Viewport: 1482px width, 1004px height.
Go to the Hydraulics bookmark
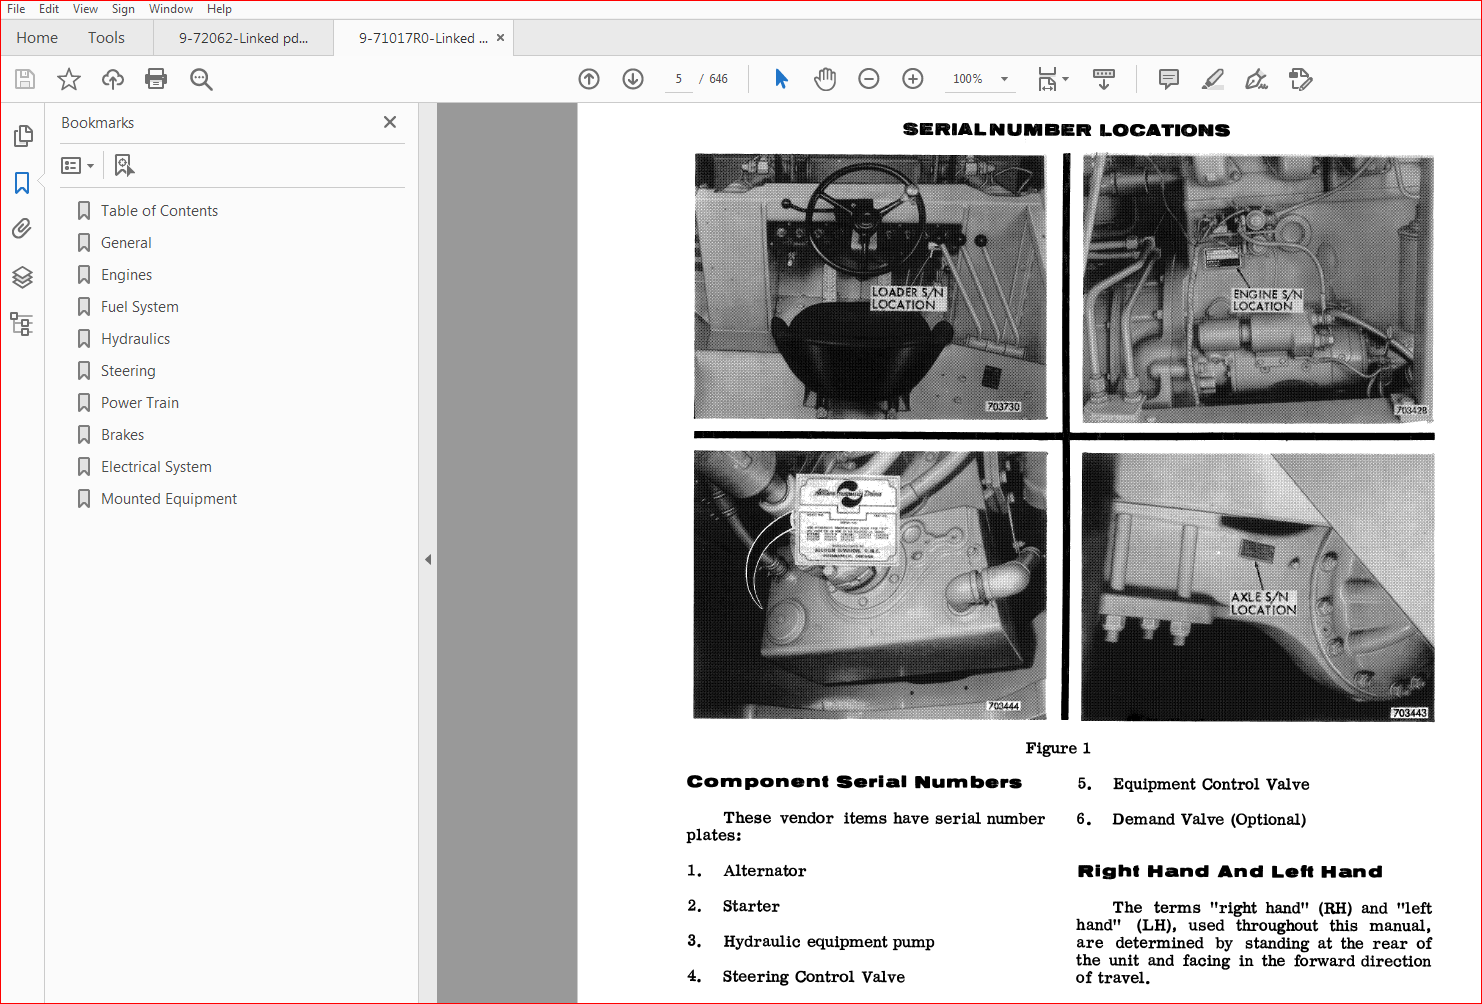[135, 339]
